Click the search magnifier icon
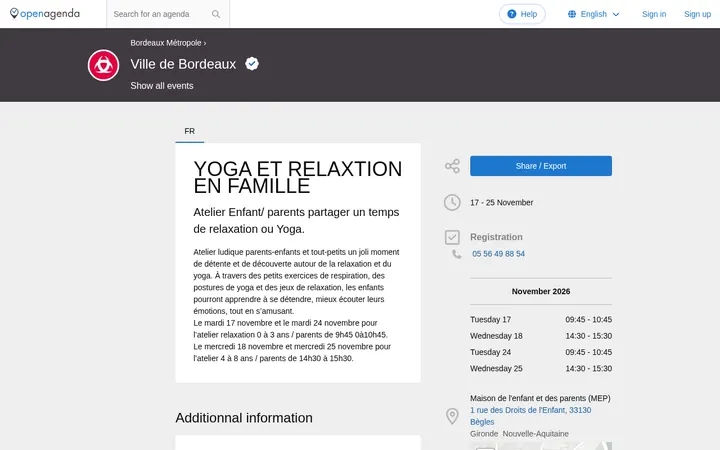Screen dimensions: 720x450 coord(216,14)
